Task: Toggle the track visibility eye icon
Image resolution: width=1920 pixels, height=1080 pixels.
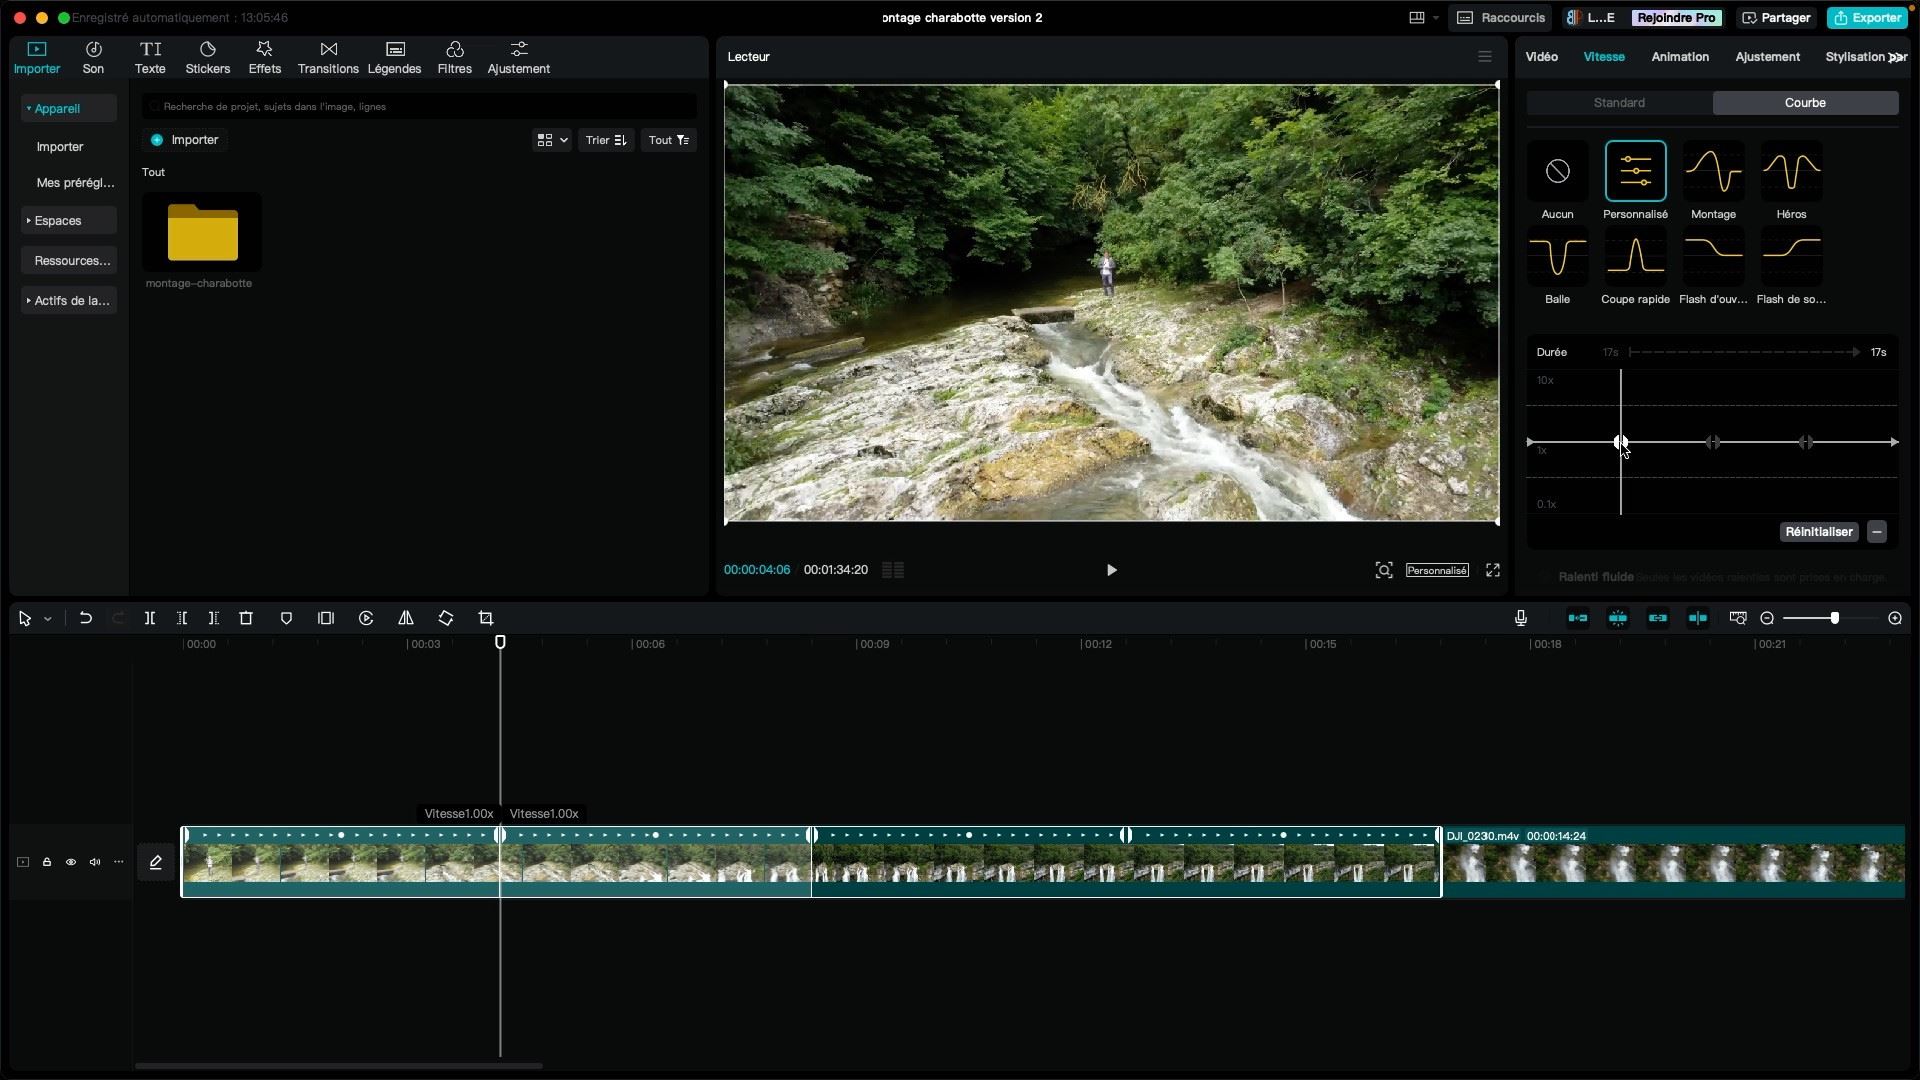Action: point(71,862)
